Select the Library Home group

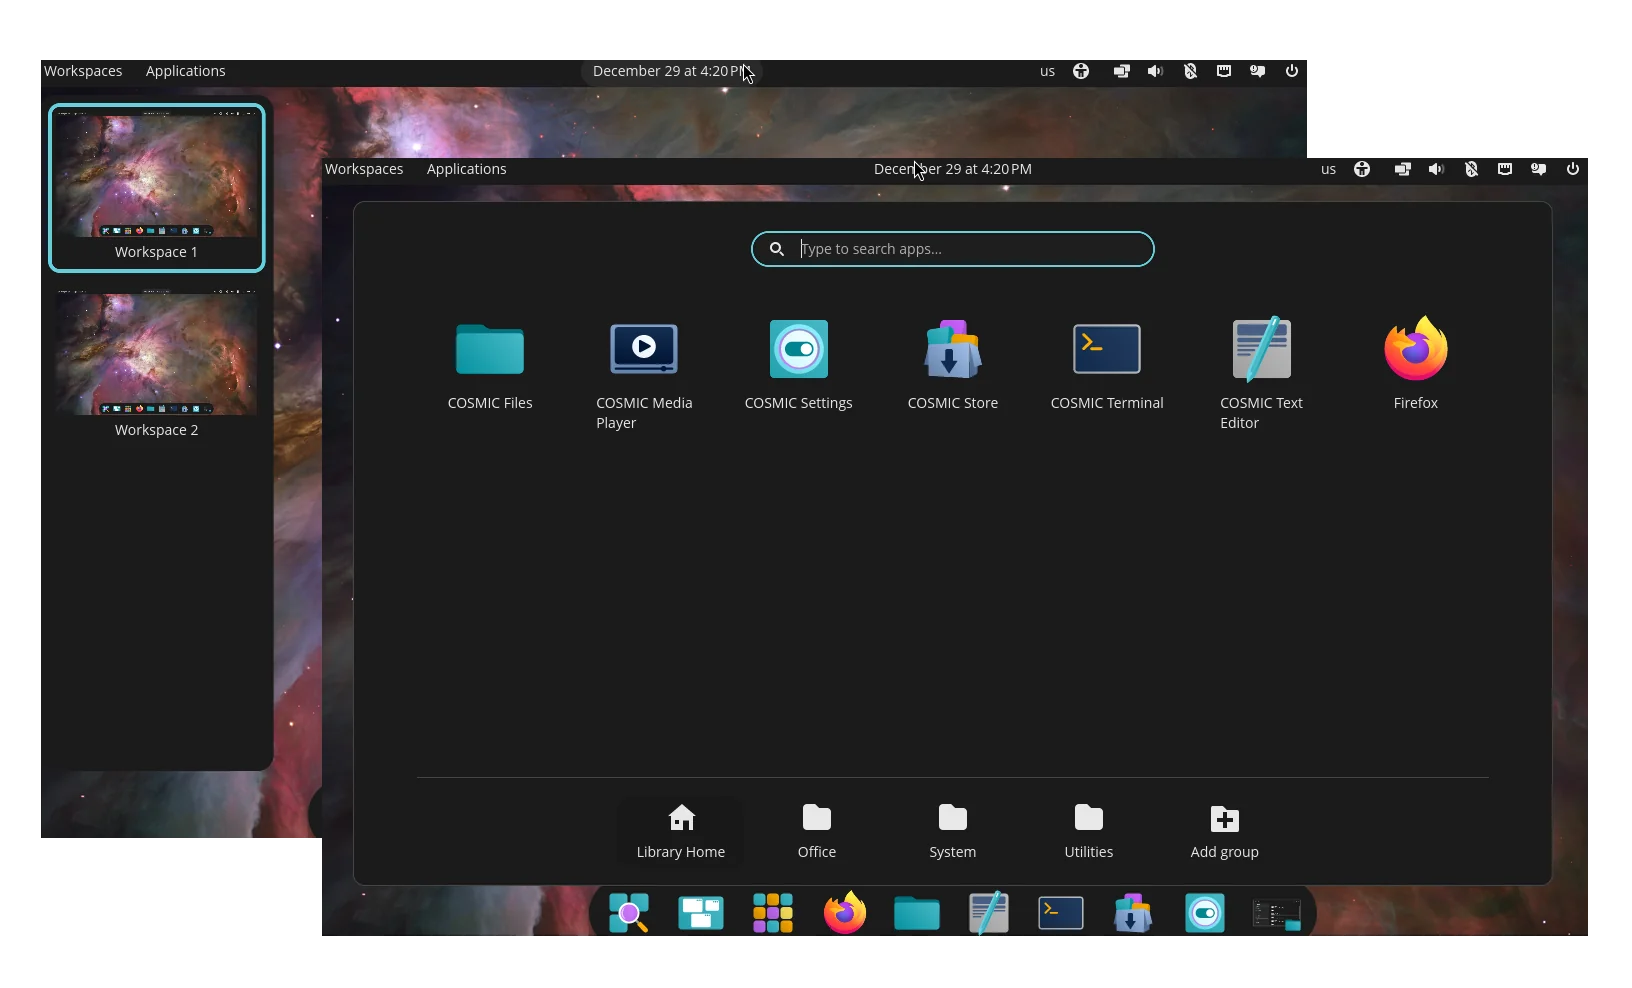click(681, 831)
